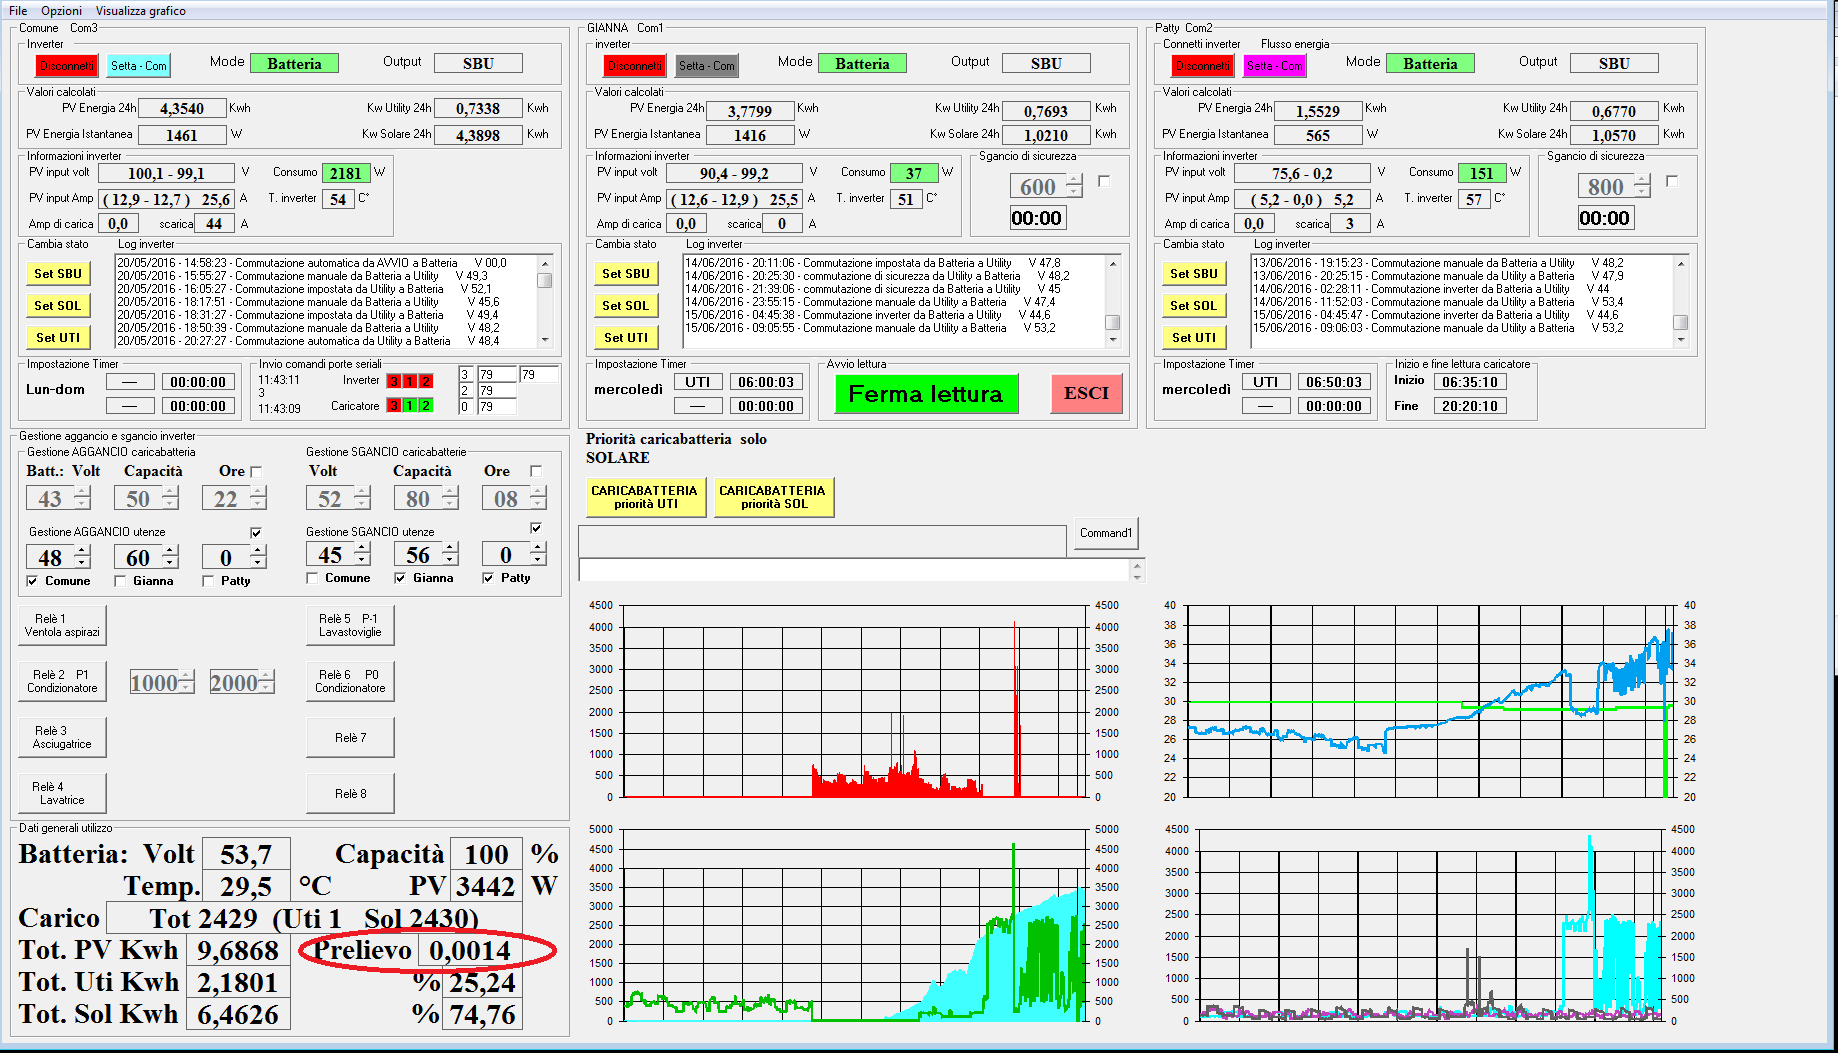
Task: Toggle the Gestione AGGANCIO utenze checkbox
Action: pyautogui.click(x=256, y=532)
